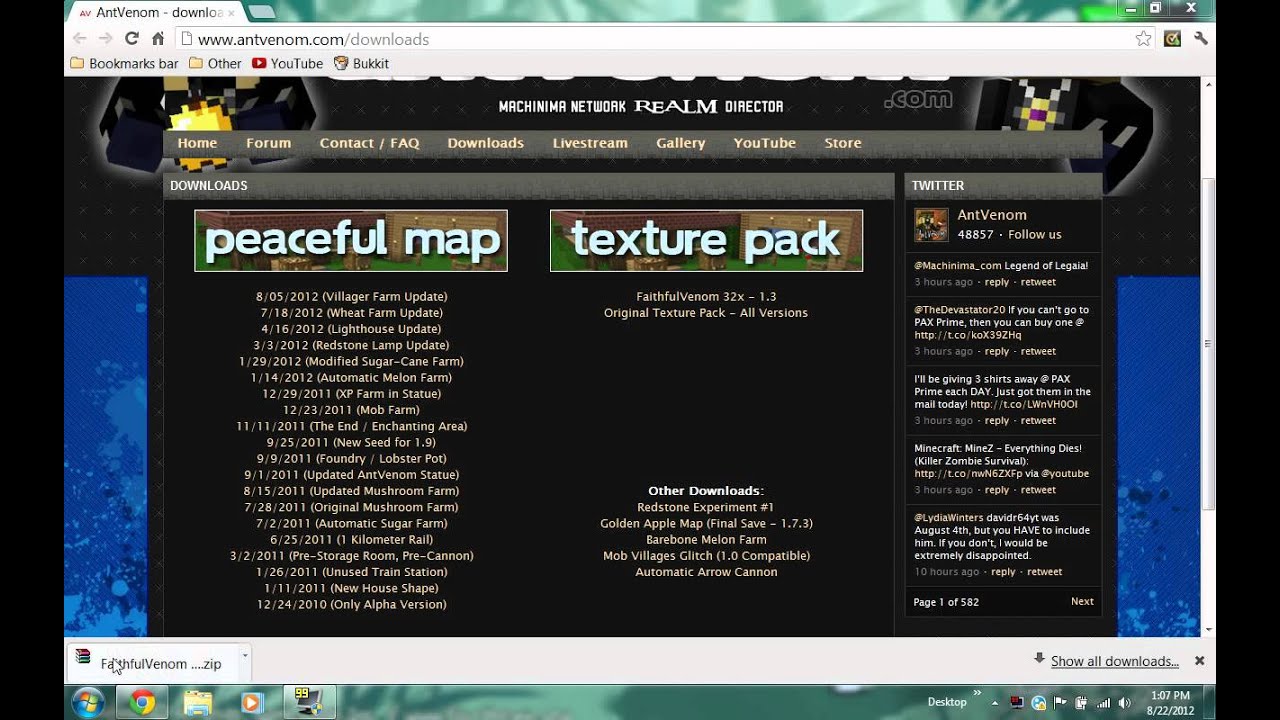
Task: Open the YouTube navigation link
Action: 765,143
